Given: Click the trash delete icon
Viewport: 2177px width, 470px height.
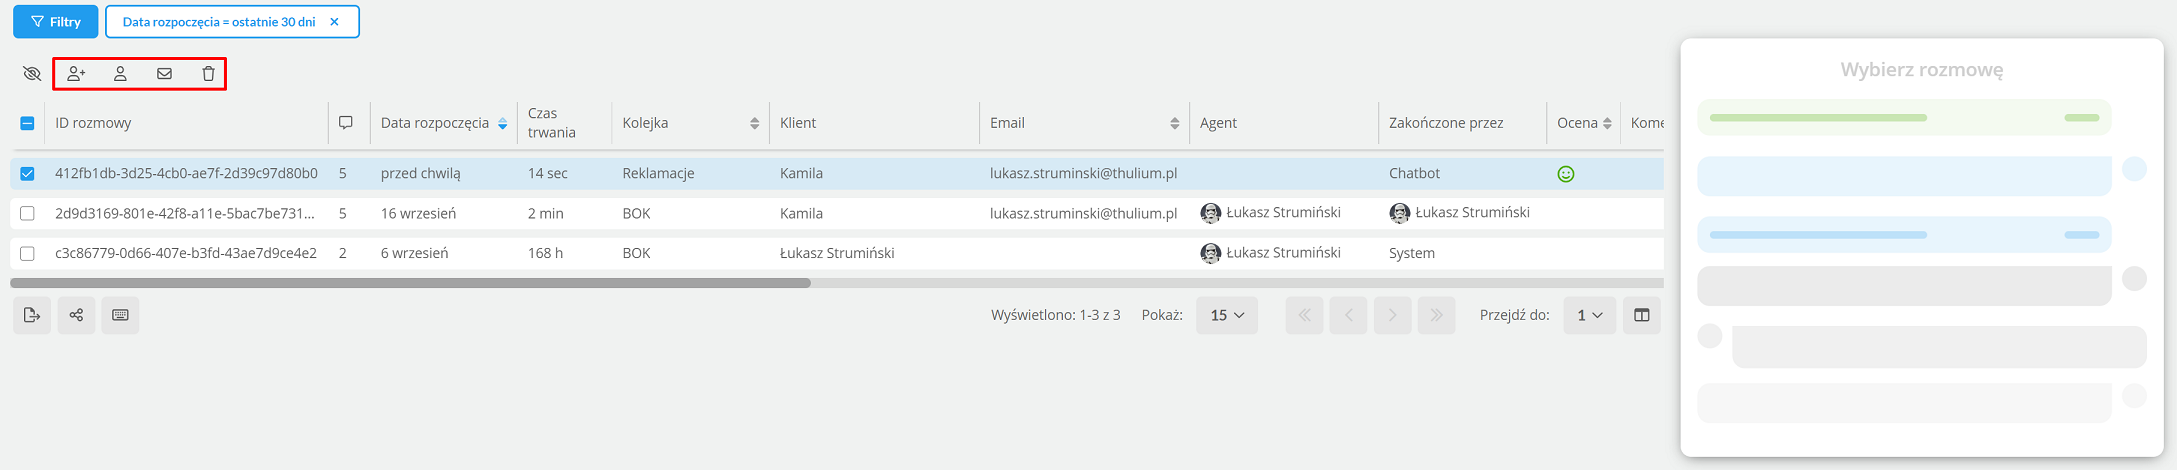Looking at the screenshot, I should pos(208,74).
